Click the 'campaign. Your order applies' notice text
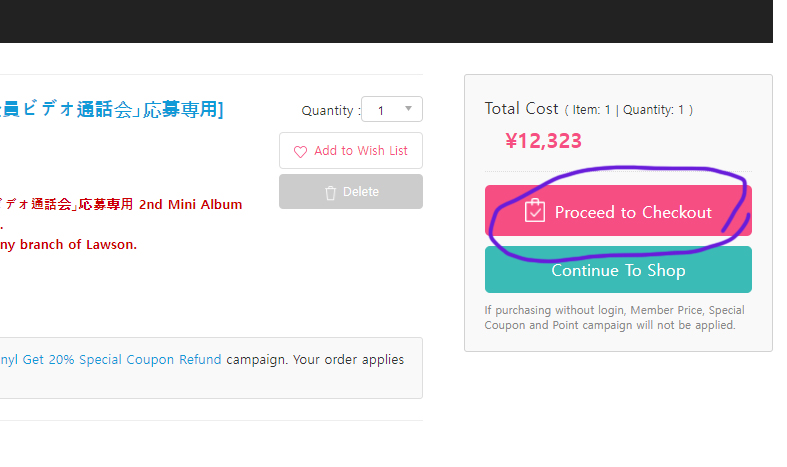 coord(315,359)
